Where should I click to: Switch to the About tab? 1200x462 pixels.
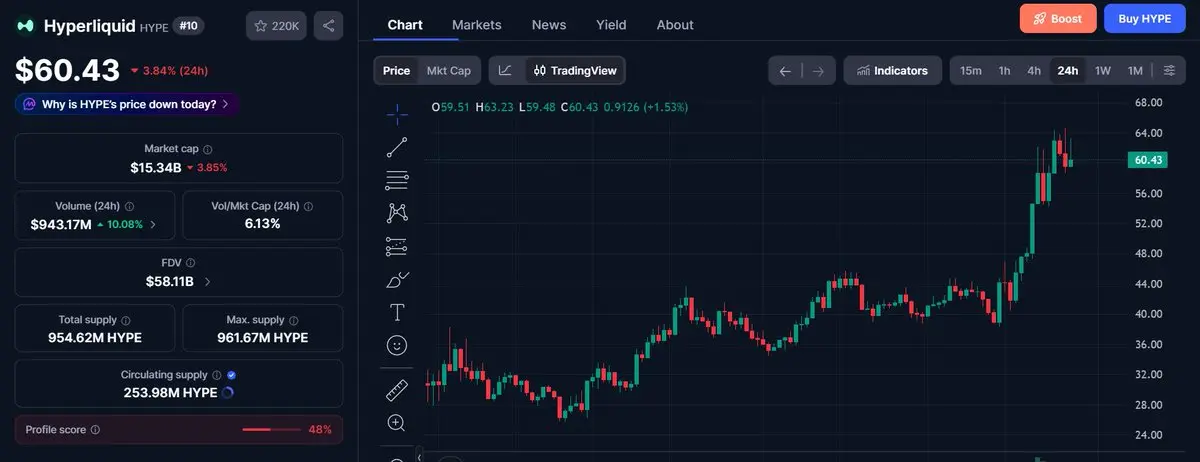pos(675,25)
